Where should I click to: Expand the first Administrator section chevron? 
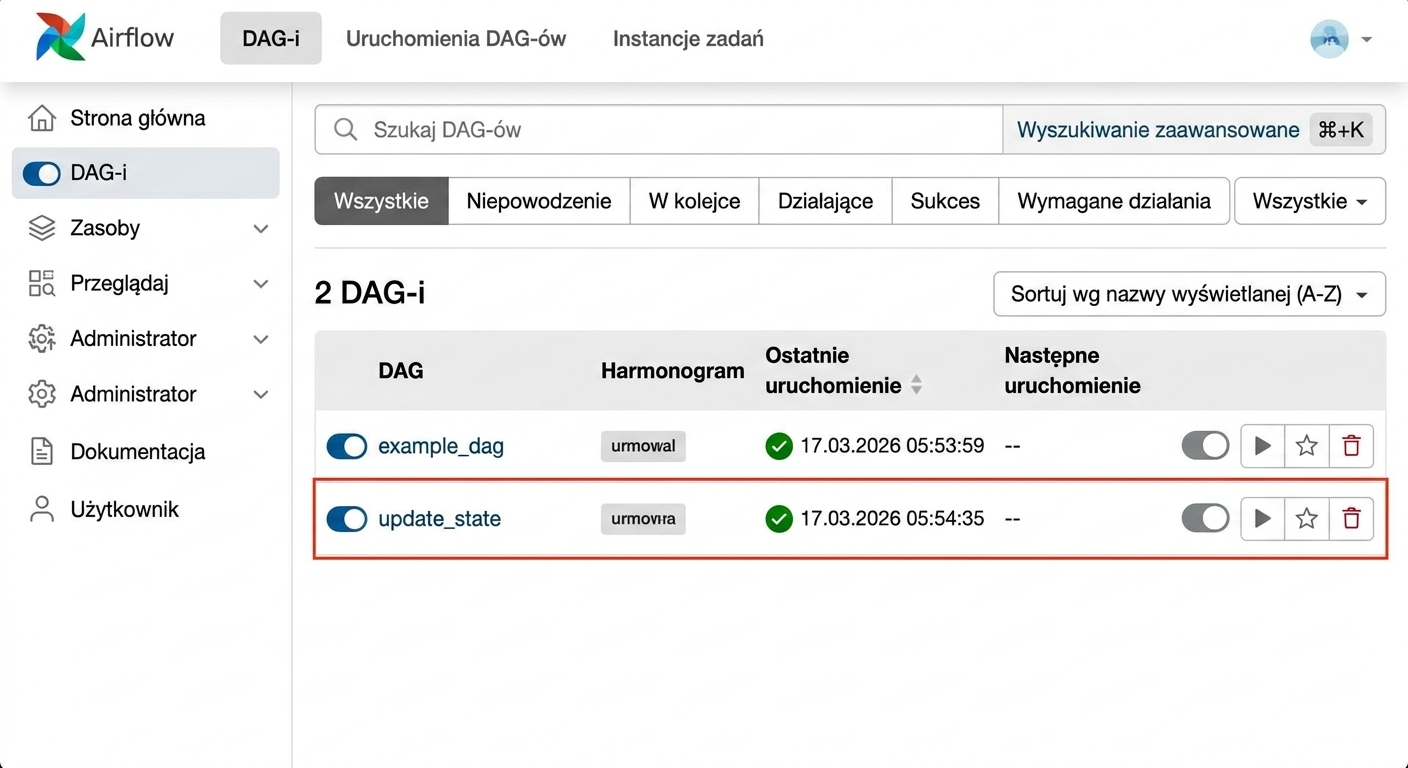(261, 339)
